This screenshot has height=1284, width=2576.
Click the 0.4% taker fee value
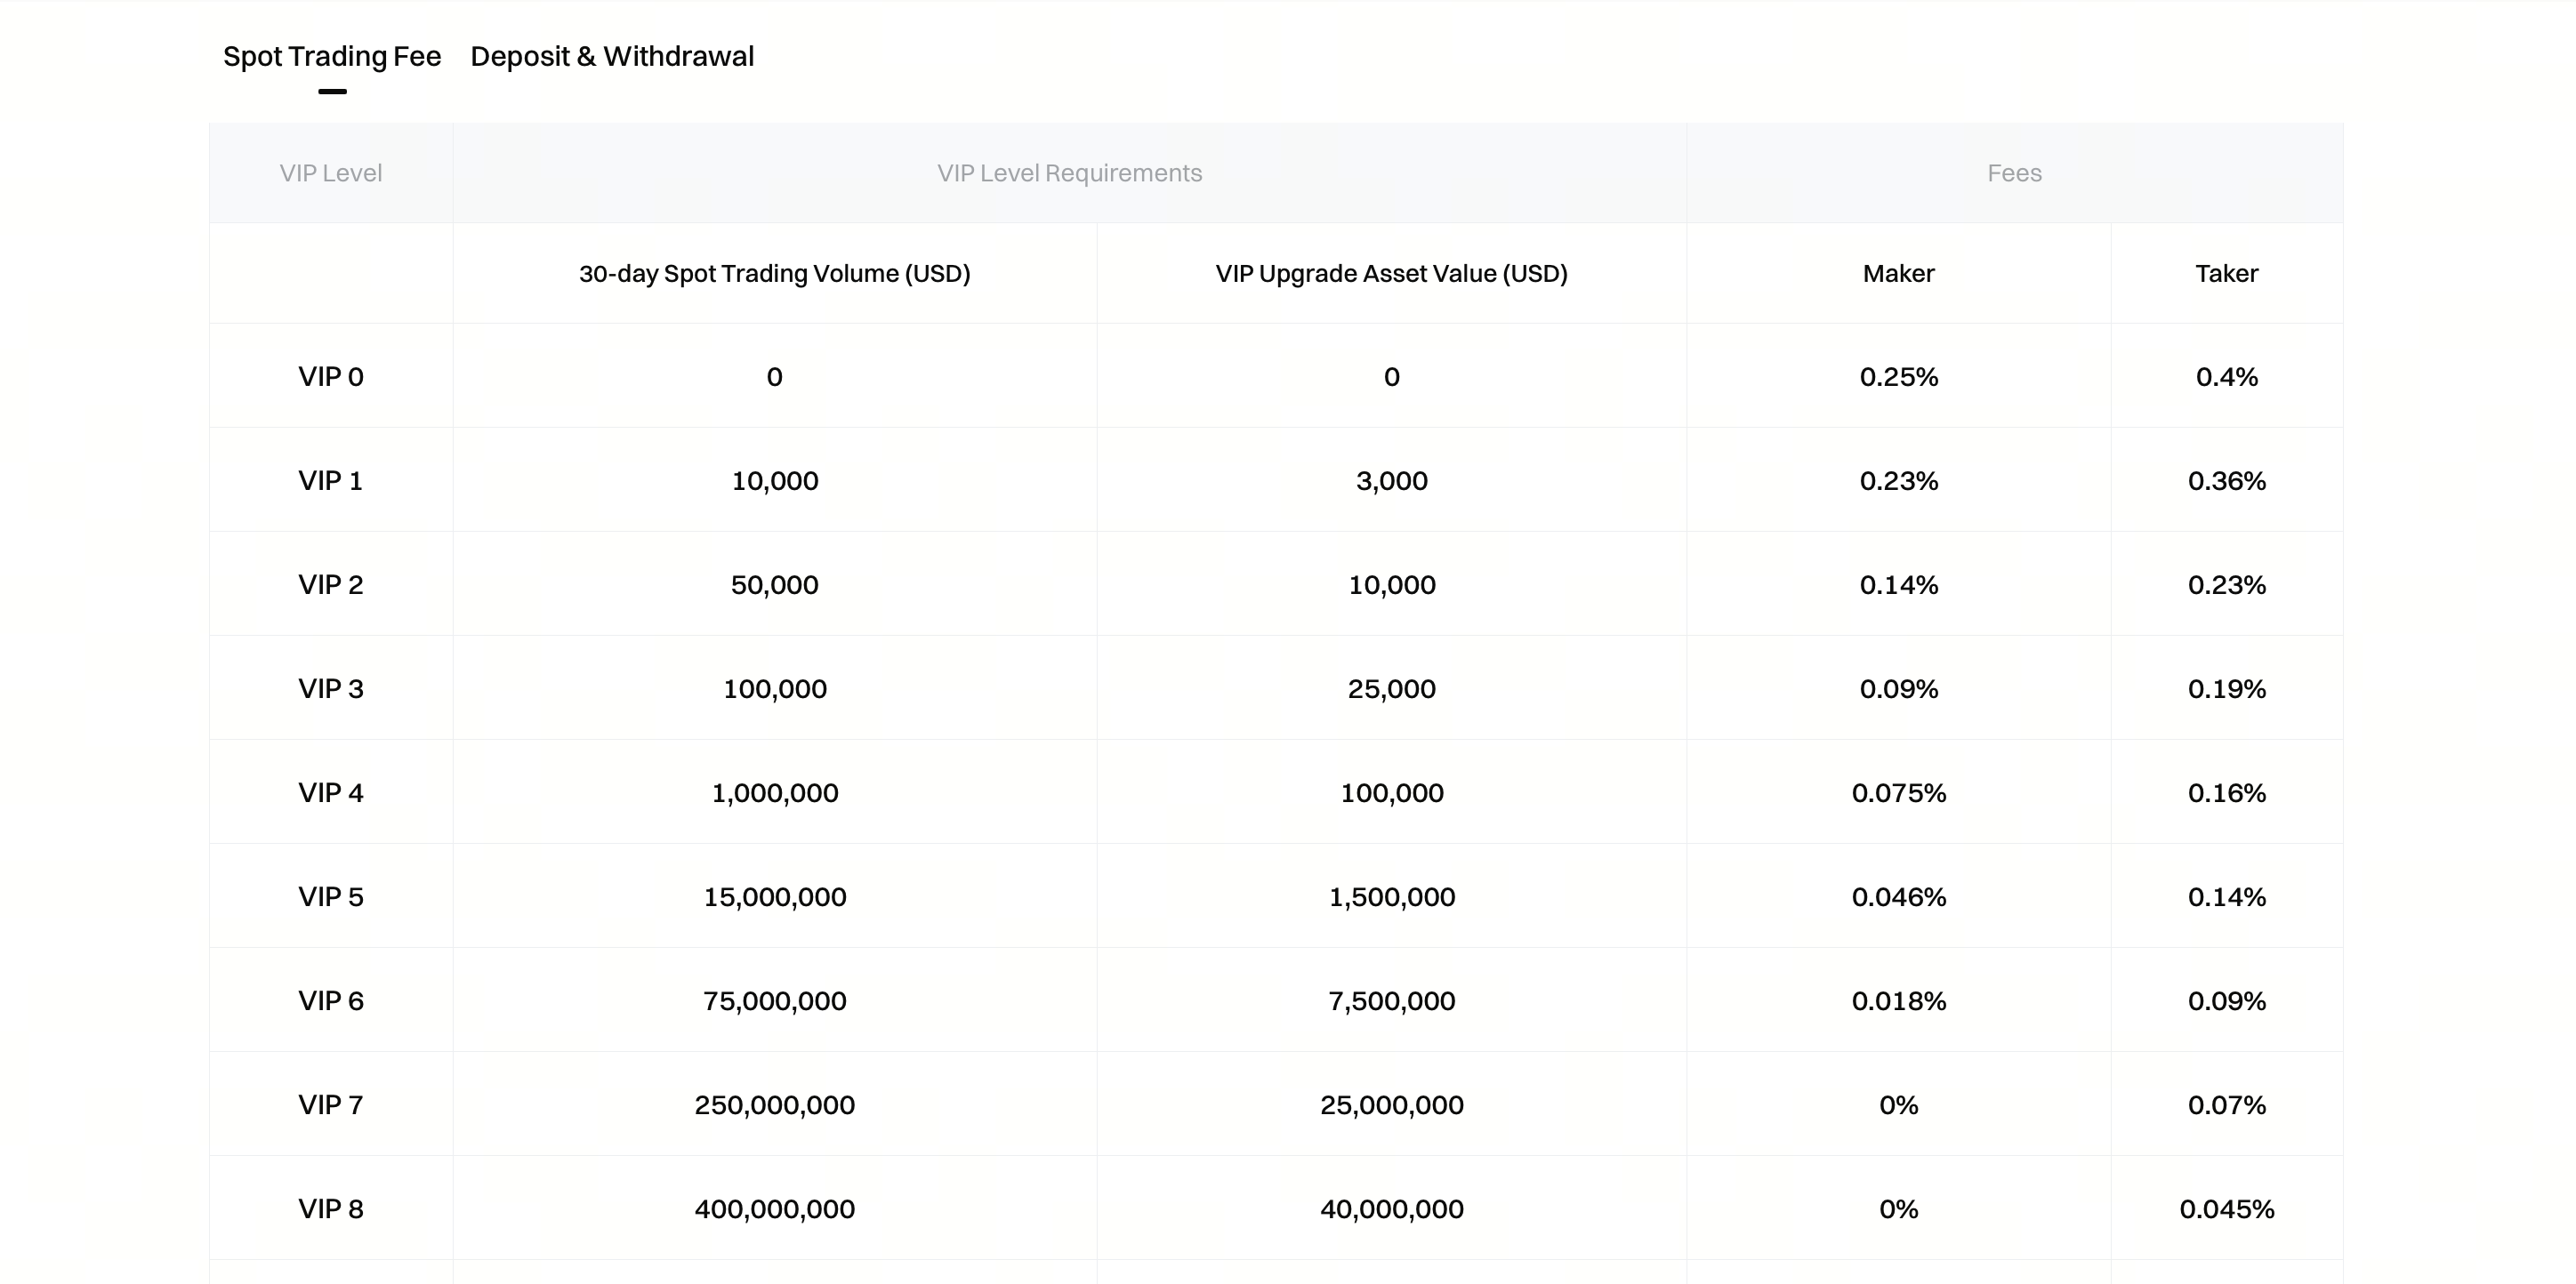pyautogui.click(x=2227, y=377)
